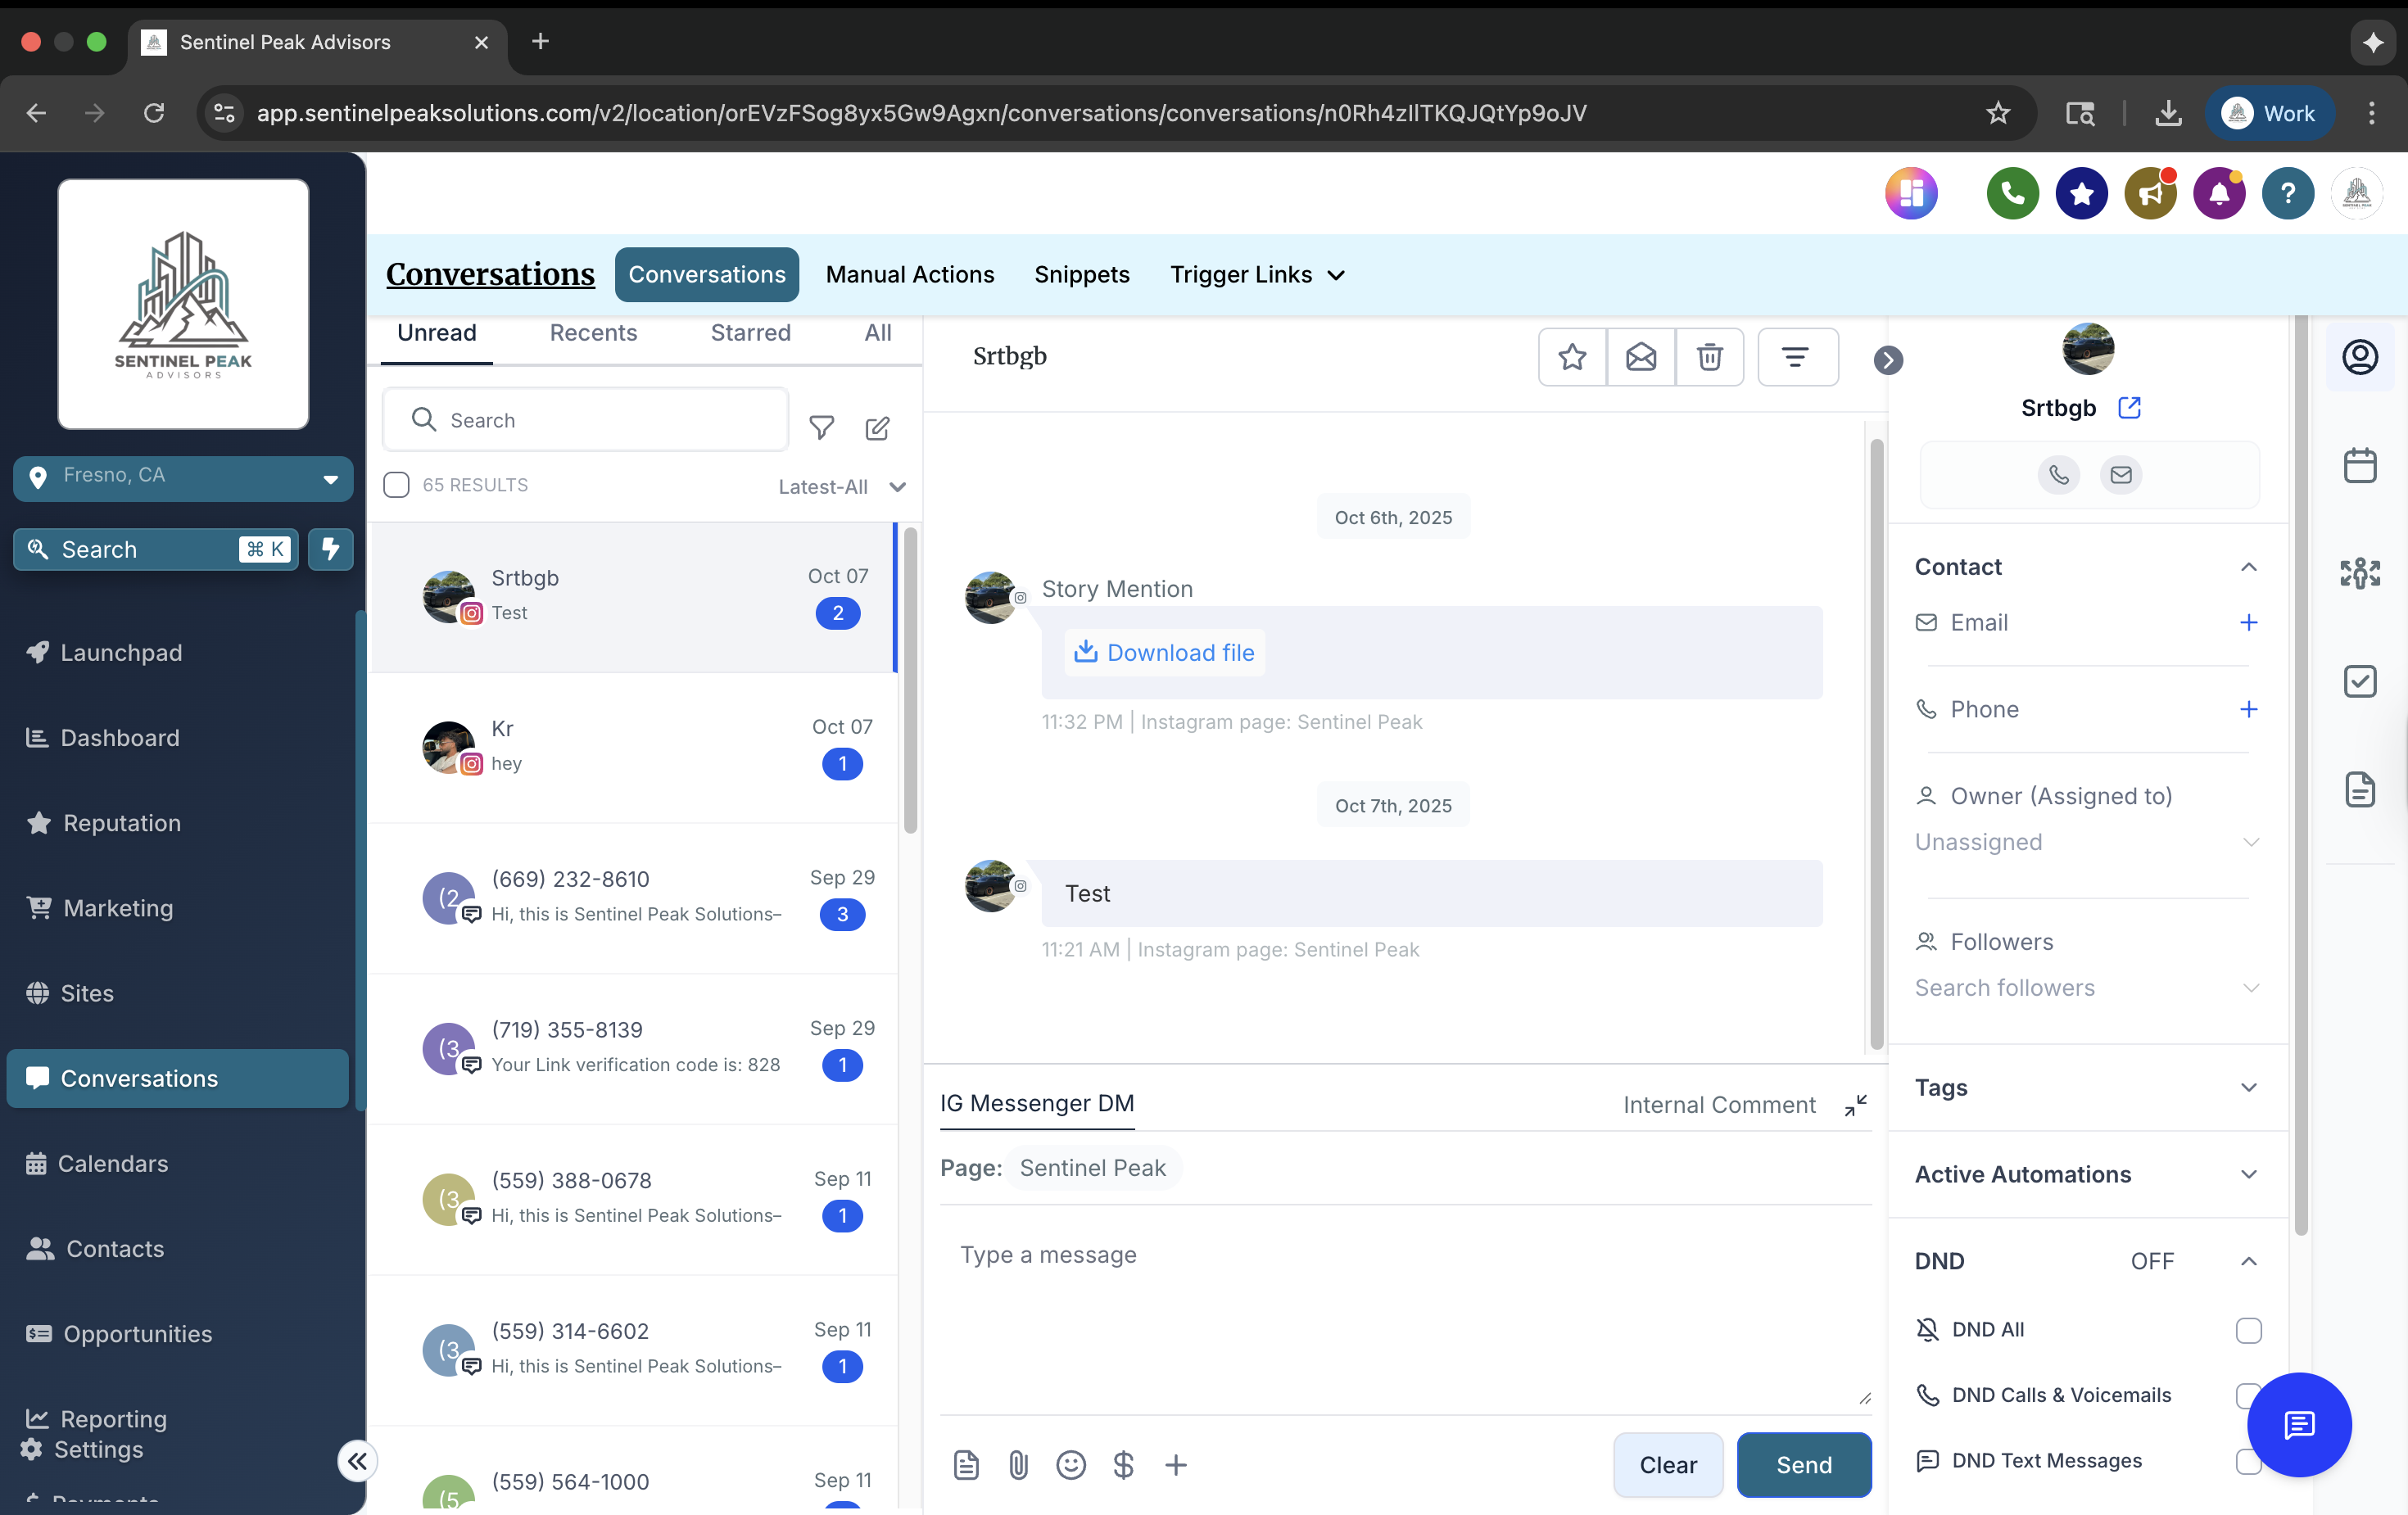
Task: Switch to the Starred conversations tab
Action: point(750,333)
